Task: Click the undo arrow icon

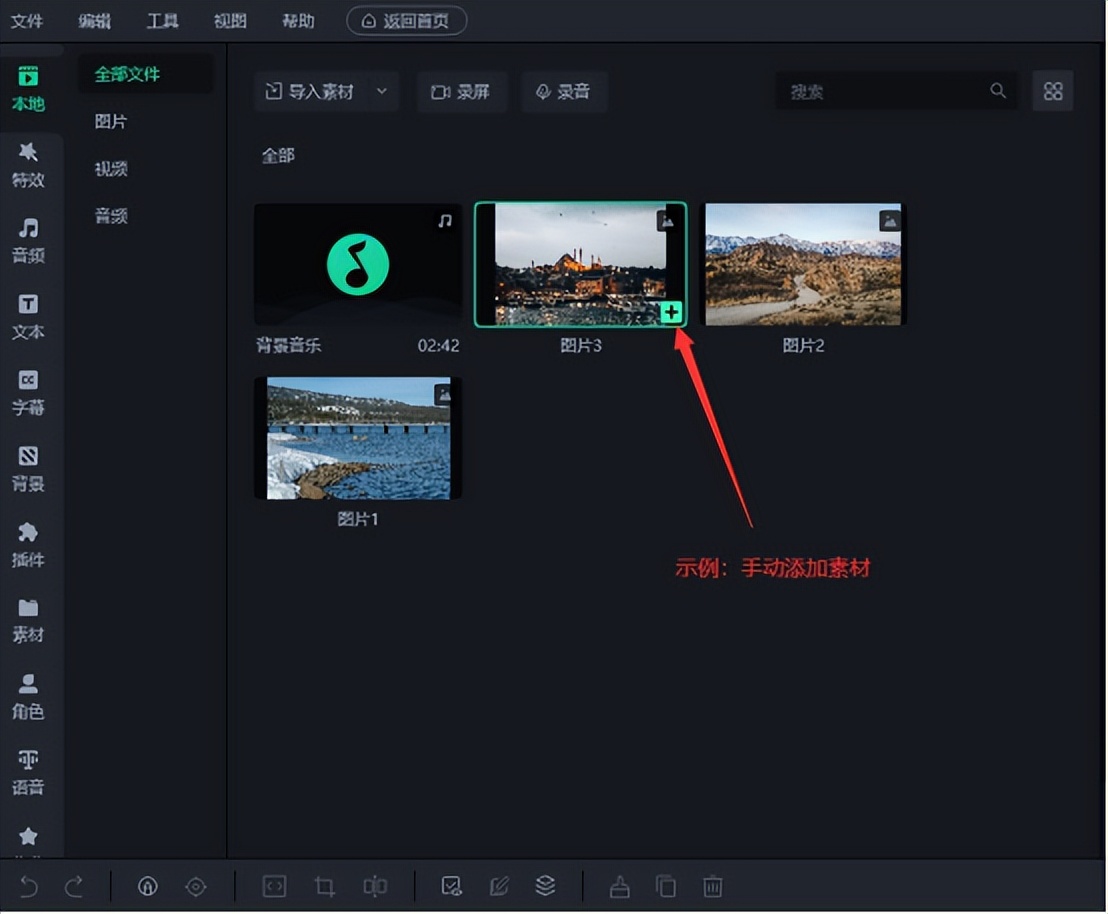Action: pos(29,886)
